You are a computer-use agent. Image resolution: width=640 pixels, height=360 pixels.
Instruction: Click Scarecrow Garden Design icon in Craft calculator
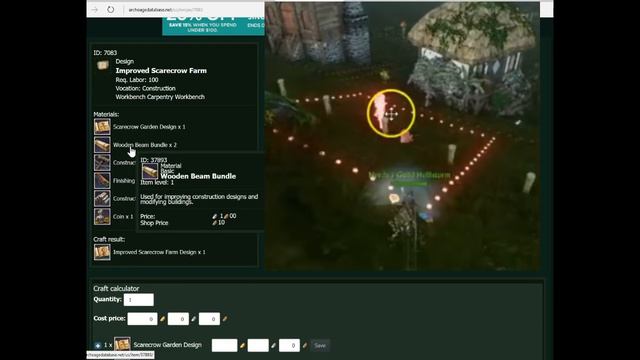(122, 344)
